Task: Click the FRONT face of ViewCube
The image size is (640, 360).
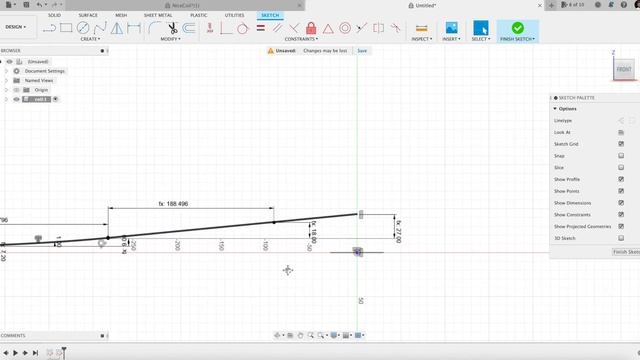Action: pyautogui.click(x=624, y=69)
